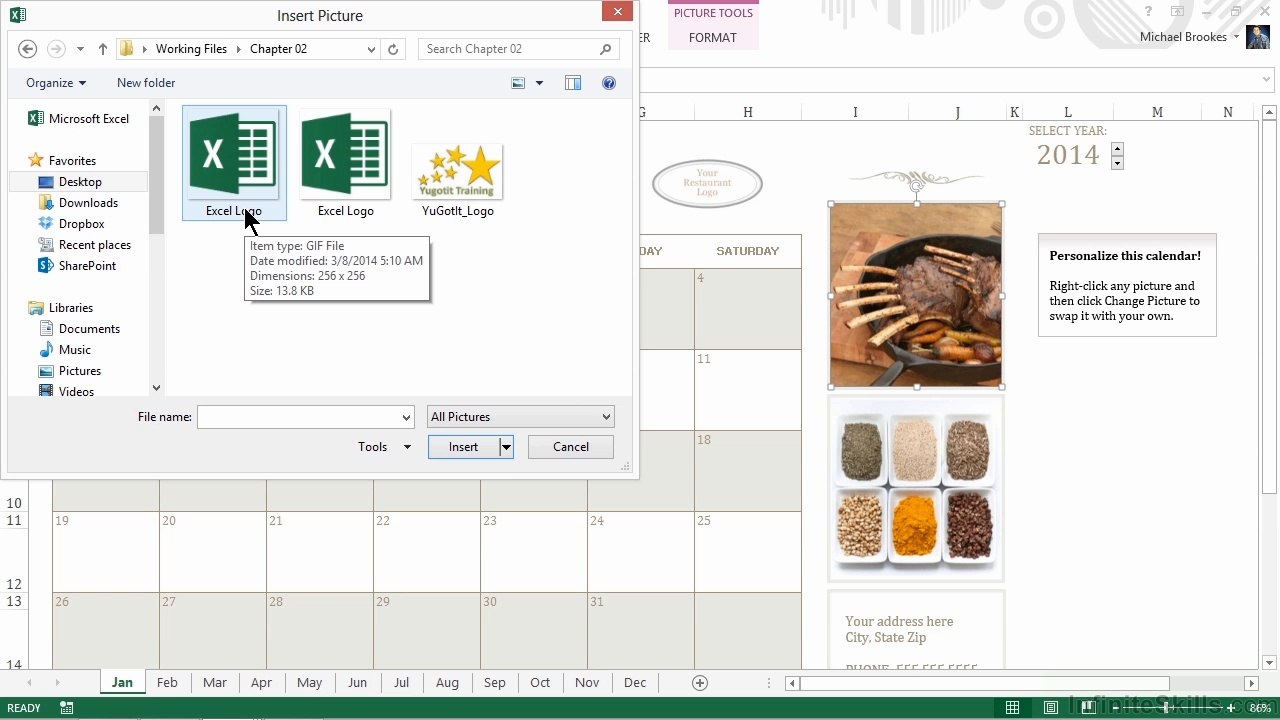Screen dimensions: 1280x720
Task: Open Michael Brookes account menu
Action: click(x=1190, y=37)
